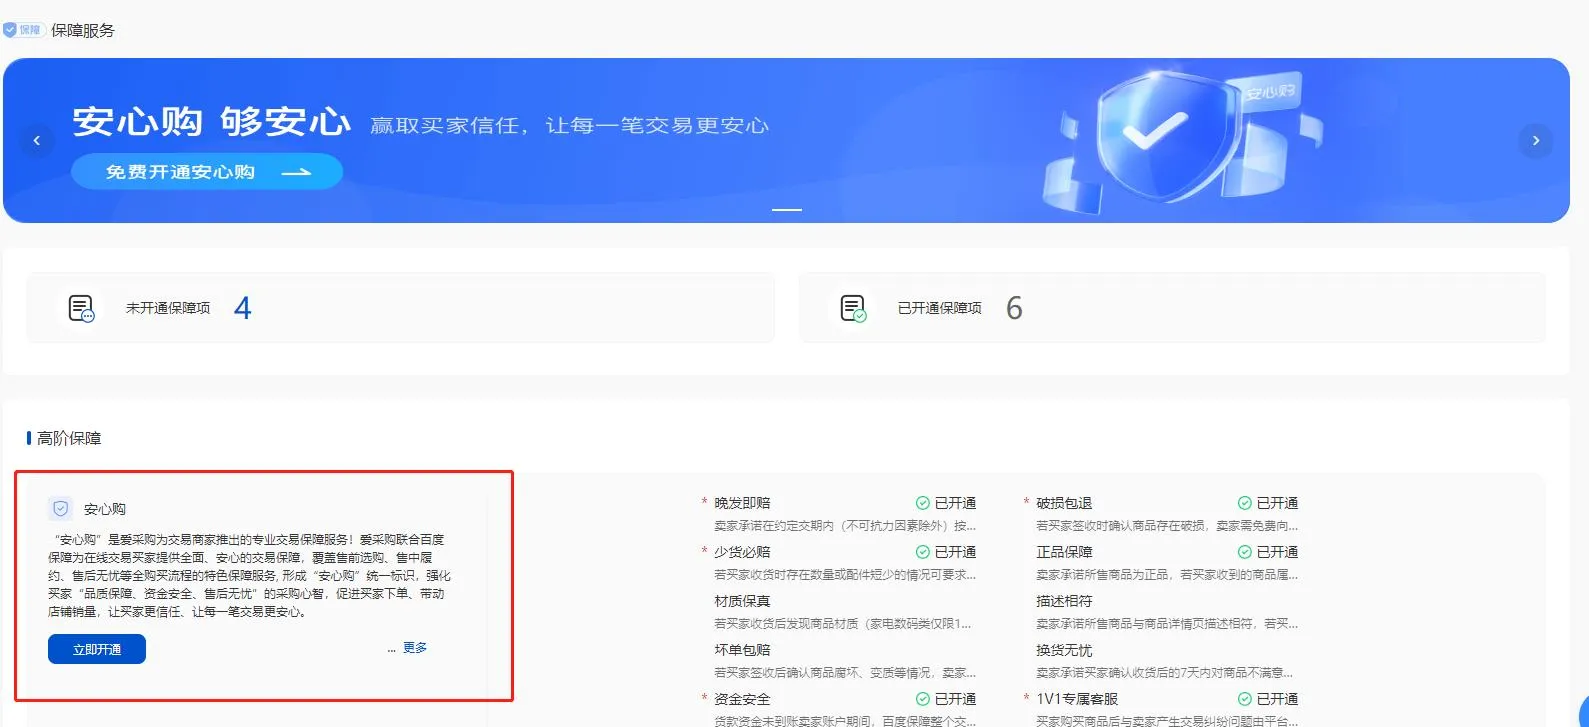Screen dimensions: 1589x727
Task: Click 保障服务 page title
Action: tap(83, 31)
